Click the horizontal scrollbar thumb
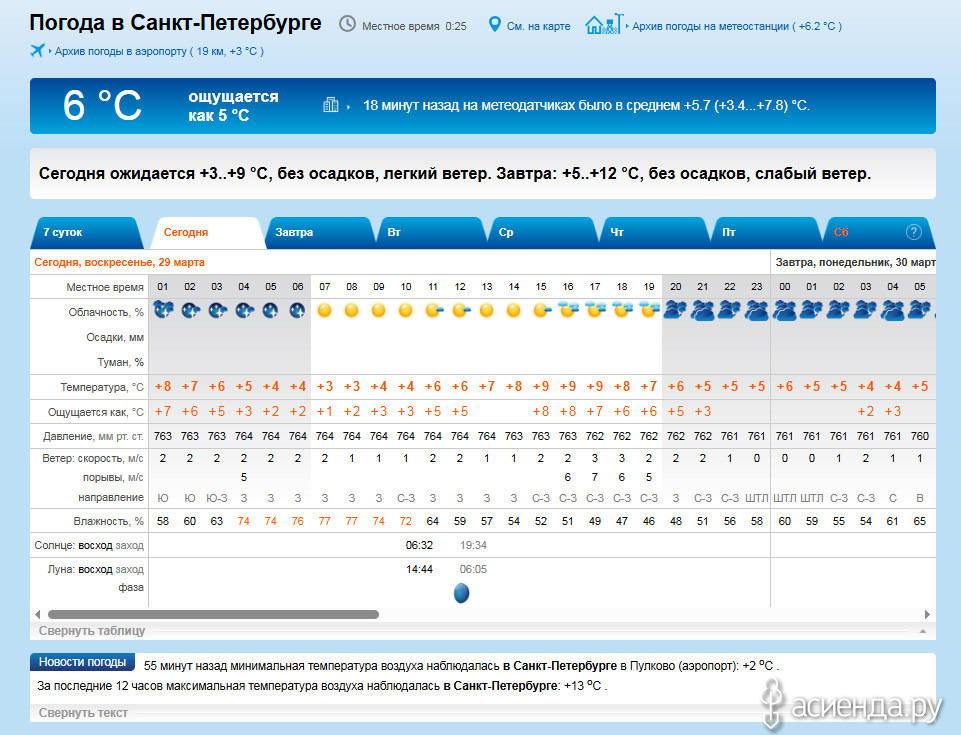This screenshot has height=735, width=961. (x=213, y=614)
